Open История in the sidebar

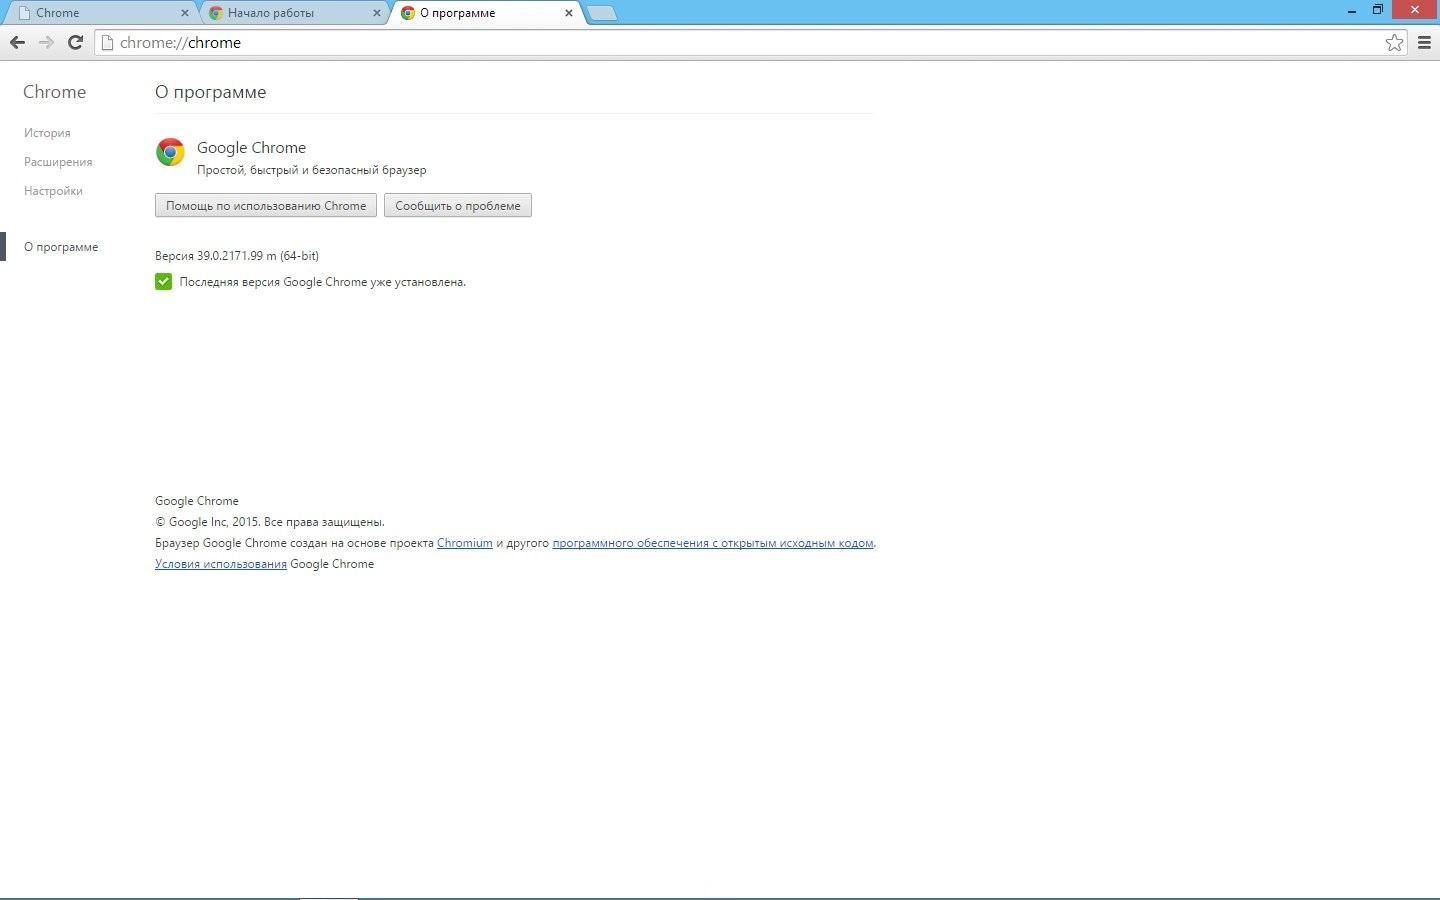click(x=47, y=133)
